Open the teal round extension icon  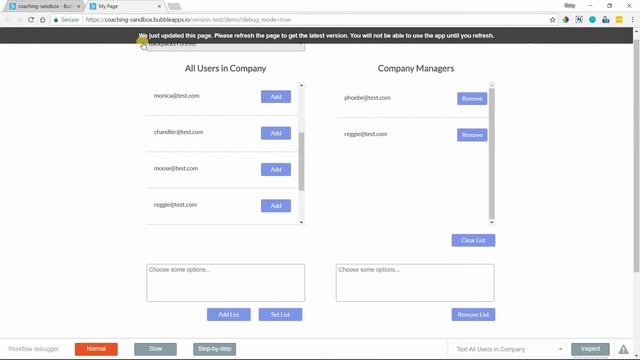coord(592,20)
